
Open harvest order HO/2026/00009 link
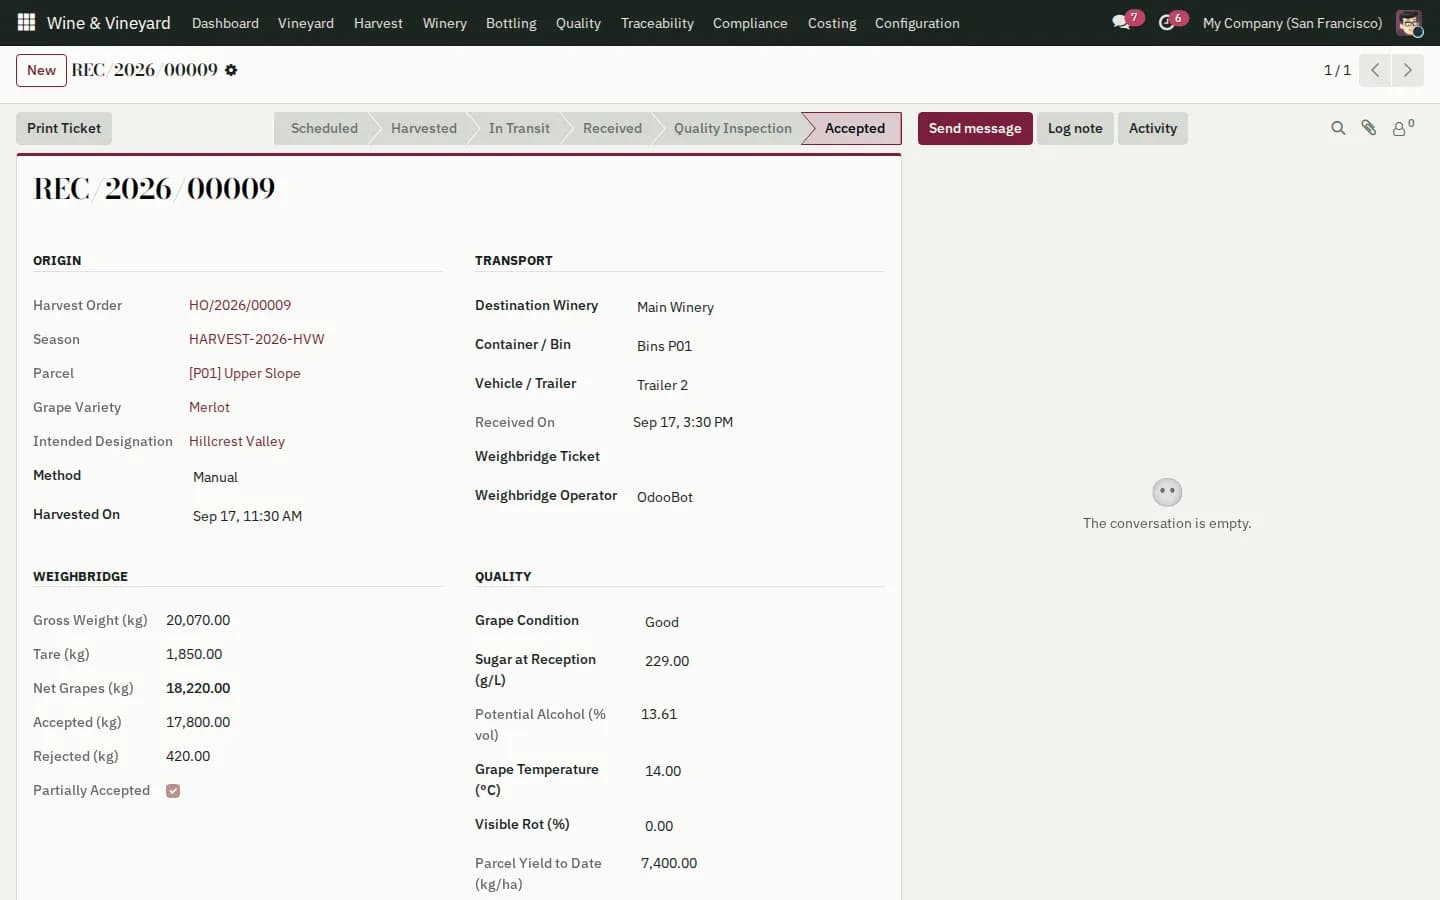[x=240, y=305]
